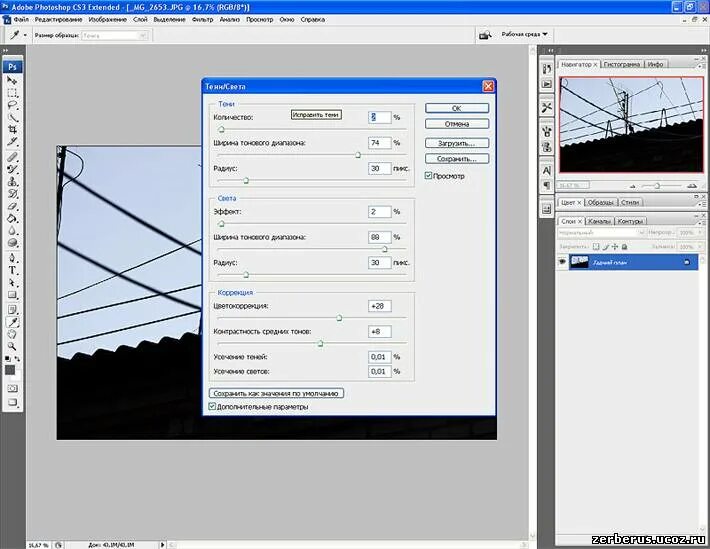Toggle the Просмотр preview checkbox

coord(428,176)
